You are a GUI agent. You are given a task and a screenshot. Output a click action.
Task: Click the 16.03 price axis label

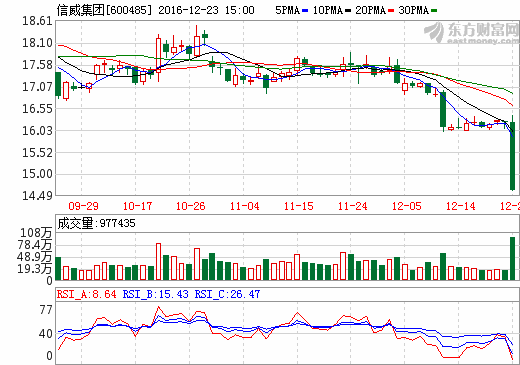[37, 131]
